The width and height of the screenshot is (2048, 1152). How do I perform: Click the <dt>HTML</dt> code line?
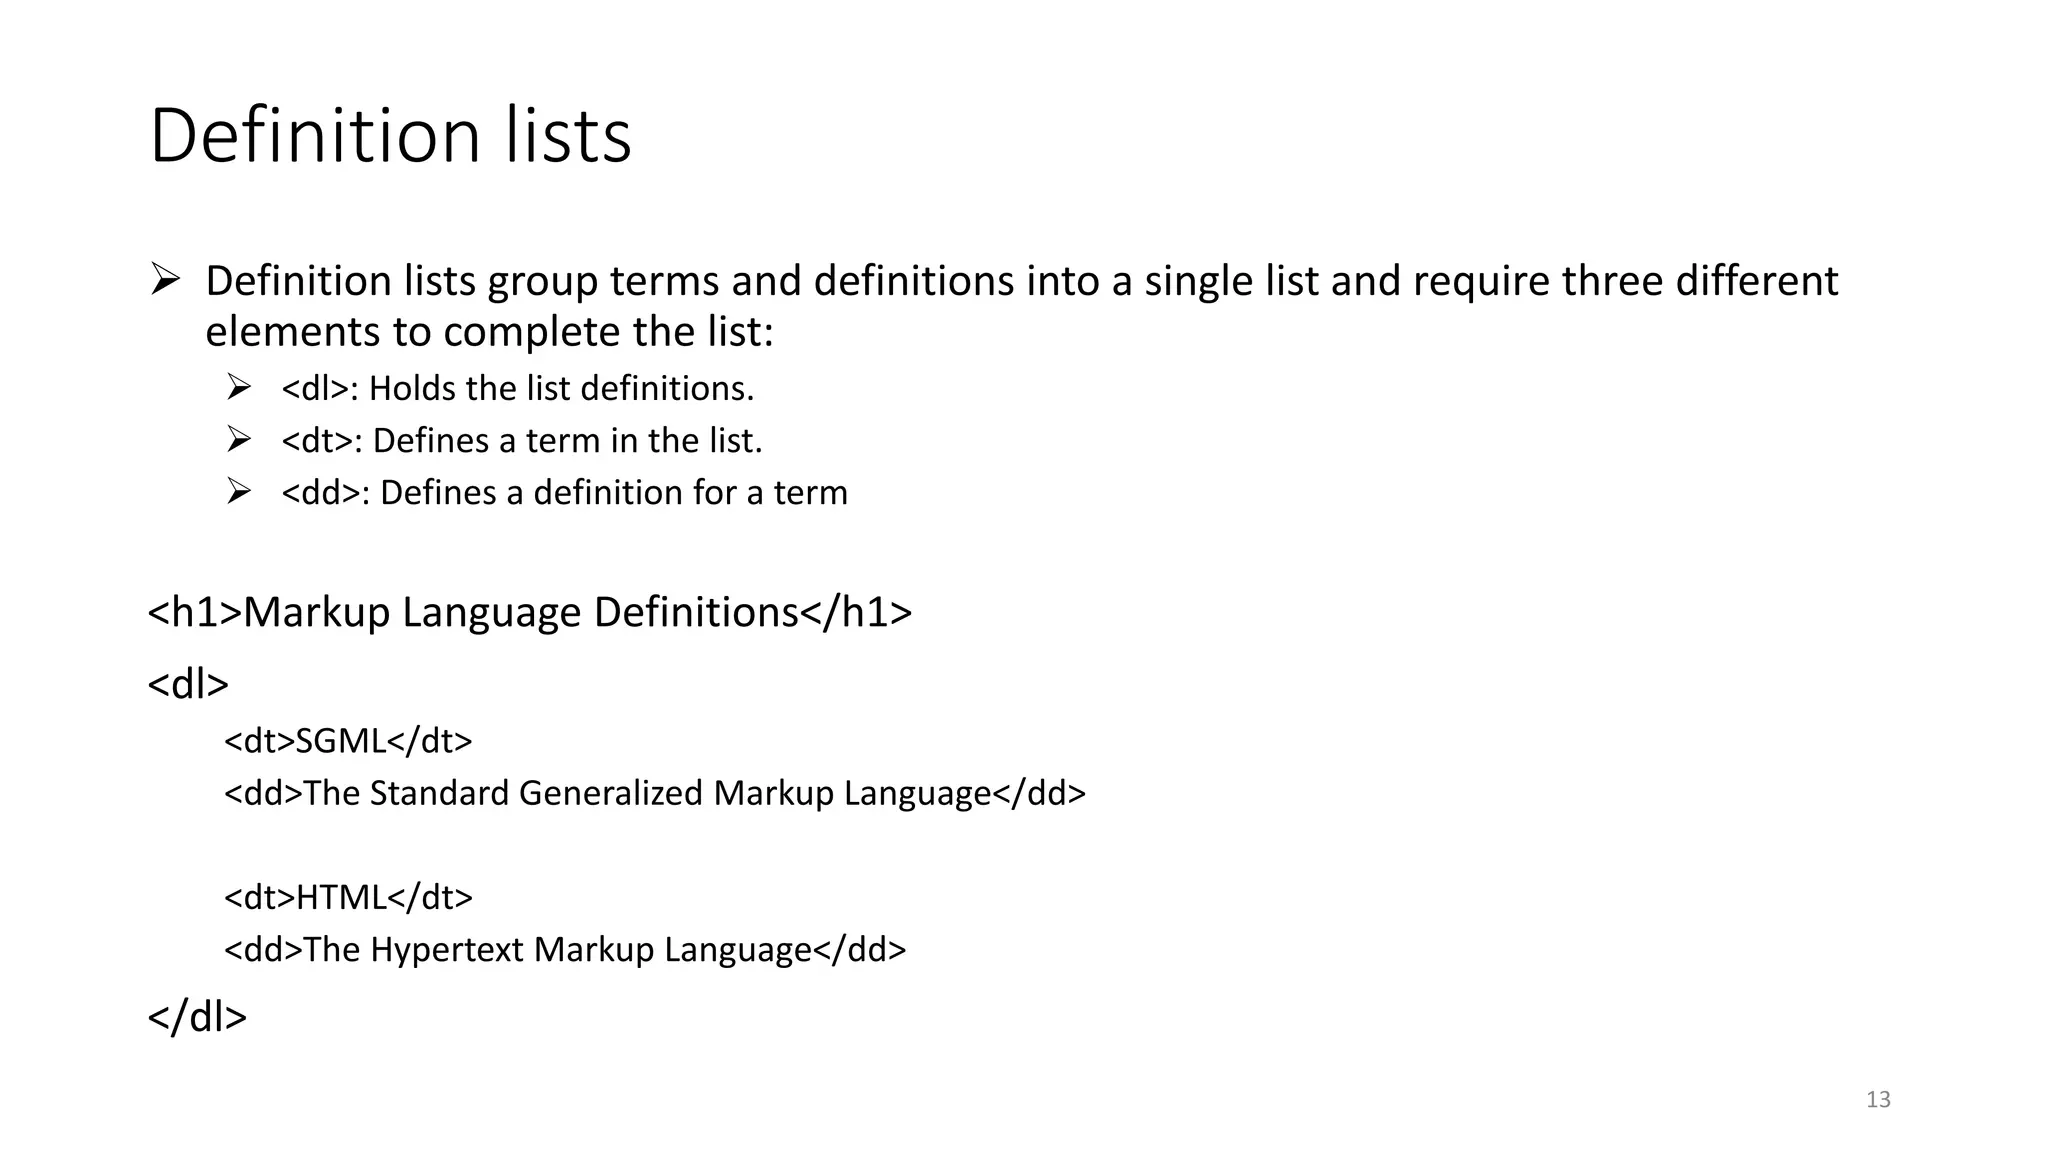pos(348,897)
